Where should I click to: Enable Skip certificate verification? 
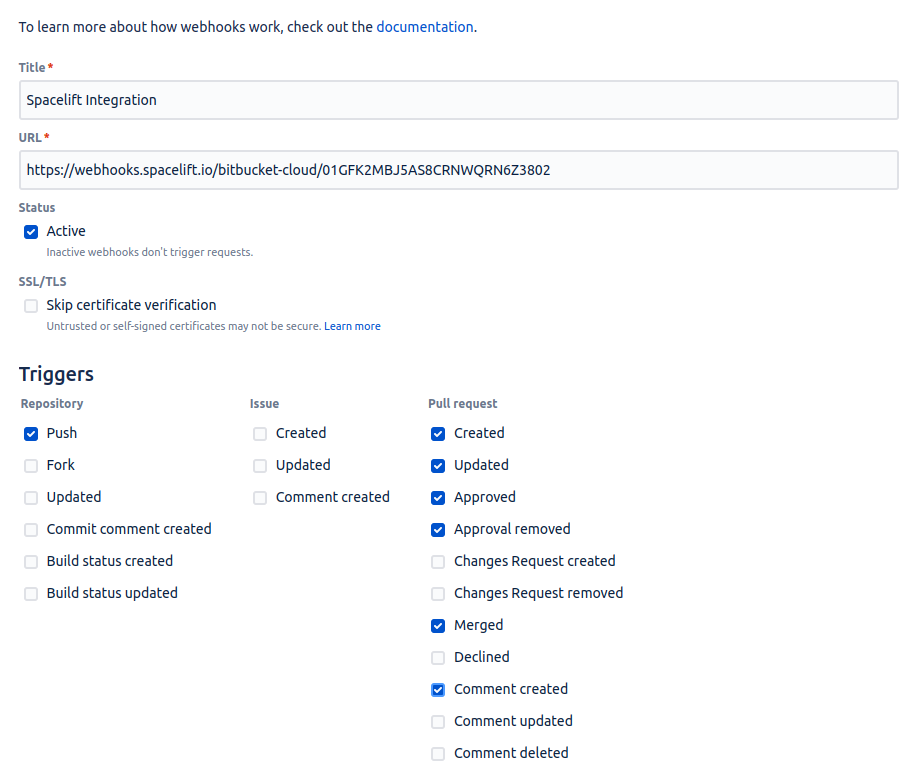click(31, 305)
